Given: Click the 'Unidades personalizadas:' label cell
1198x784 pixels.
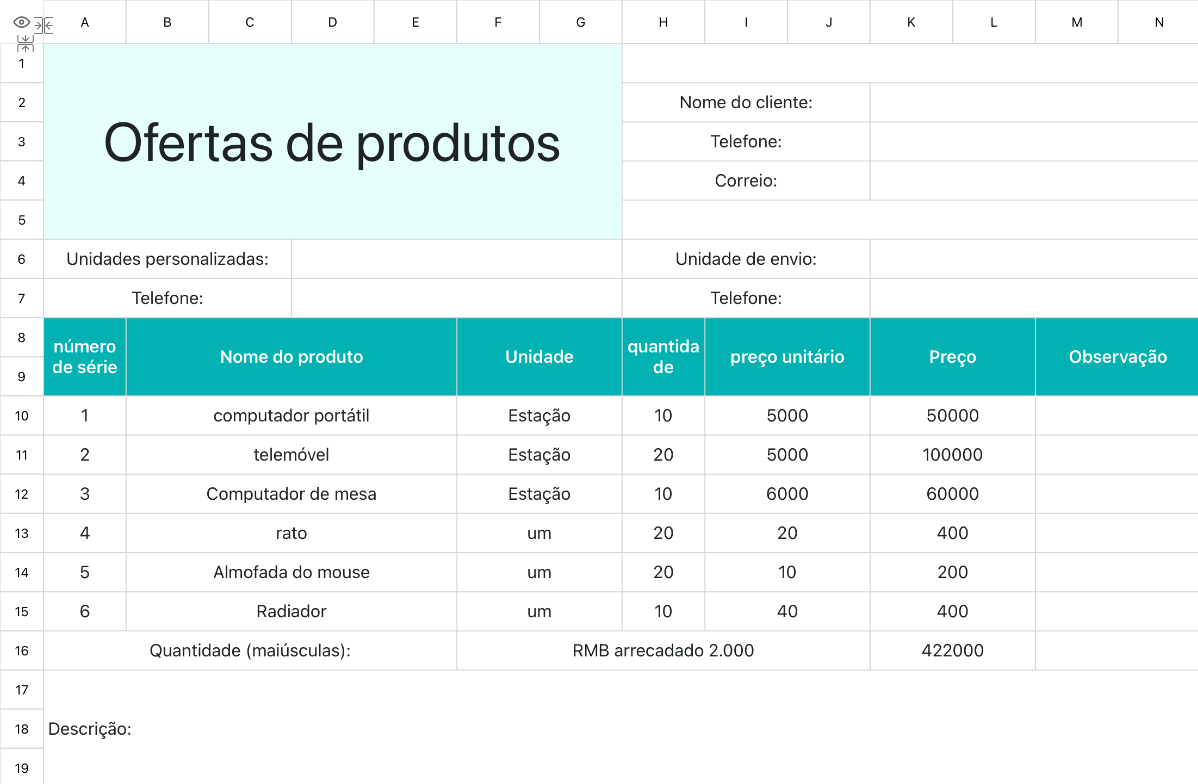Looking at the screenshot, I should [167, 259].
